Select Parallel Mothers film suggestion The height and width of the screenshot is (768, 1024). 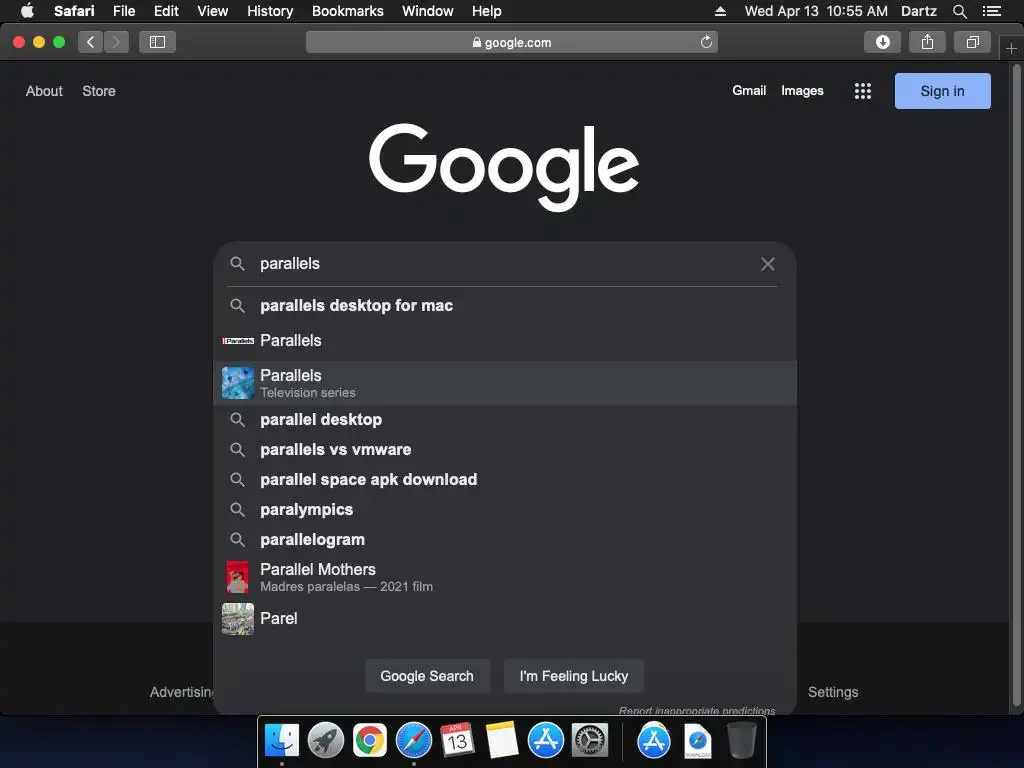coord(505,577)
